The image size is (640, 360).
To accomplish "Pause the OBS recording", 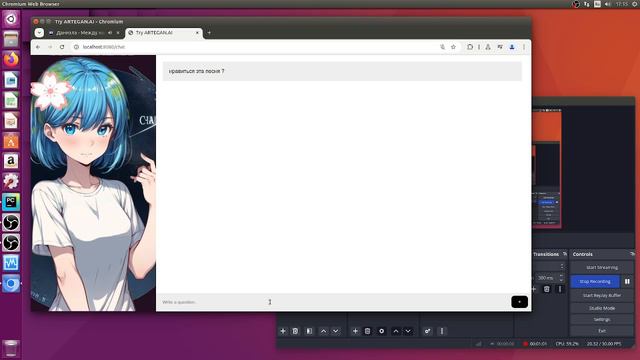I will pos(627,281).
